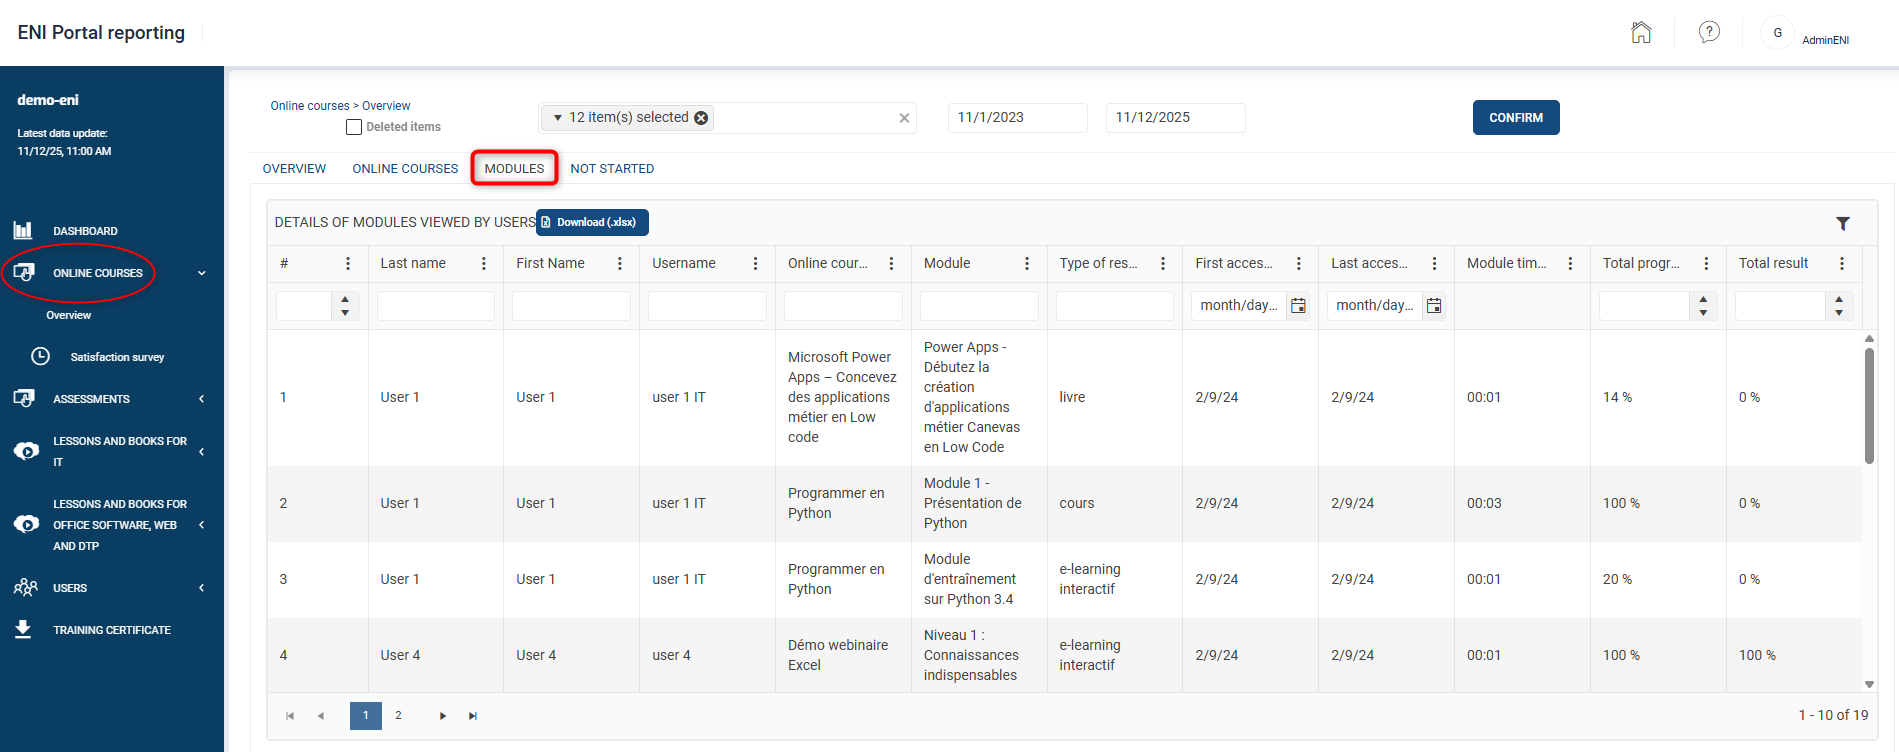The image size is (1899, 752).
Task: Go to the first page of results
Action: [x=290, y=716]
